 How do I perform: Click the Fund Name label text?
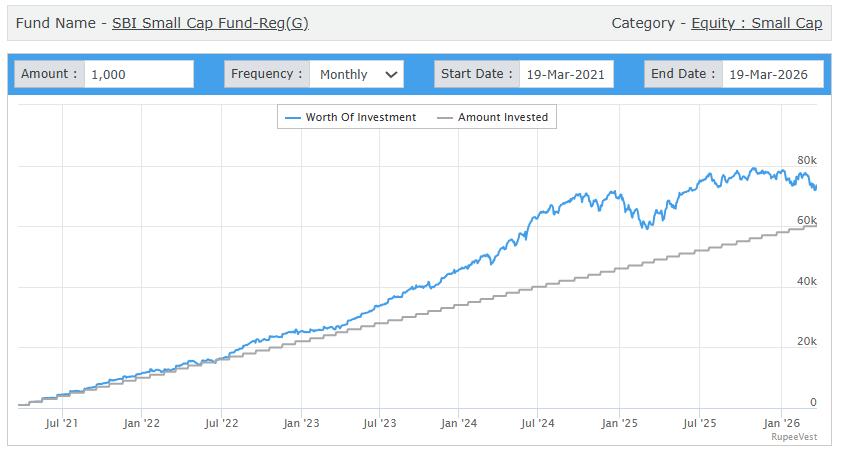click(x=55, y=23)
